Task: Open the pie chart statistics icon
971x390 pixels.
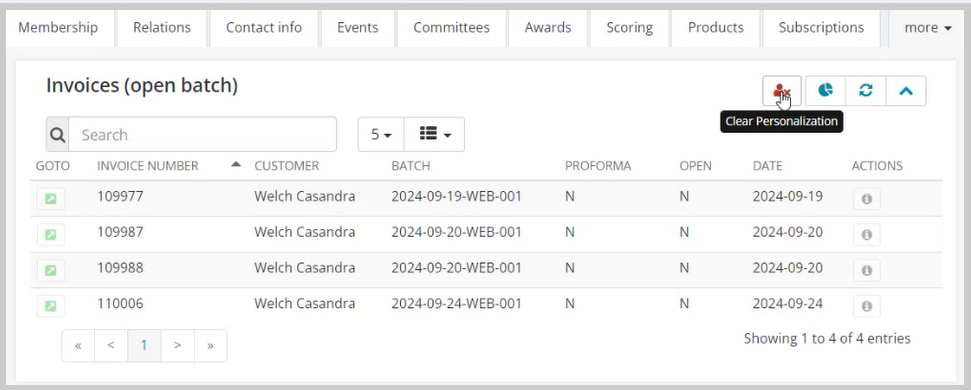Action: pos(825,91)
